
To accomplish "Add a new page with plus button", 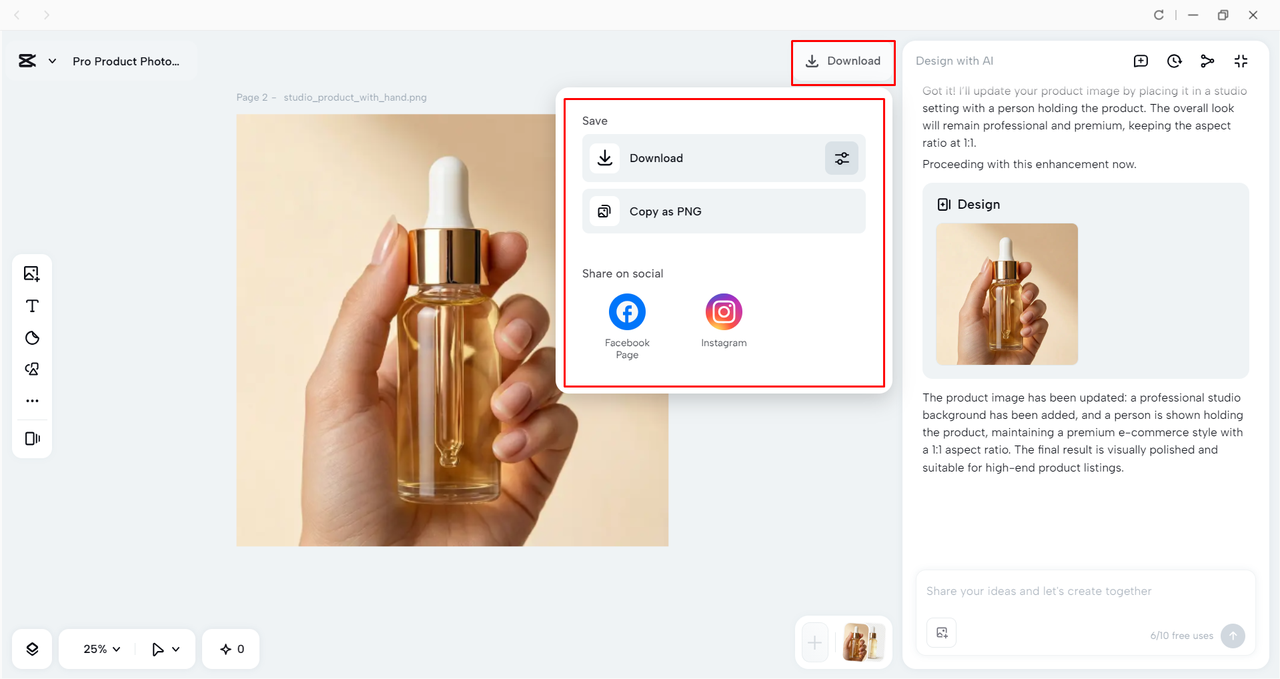I will 815,643.
